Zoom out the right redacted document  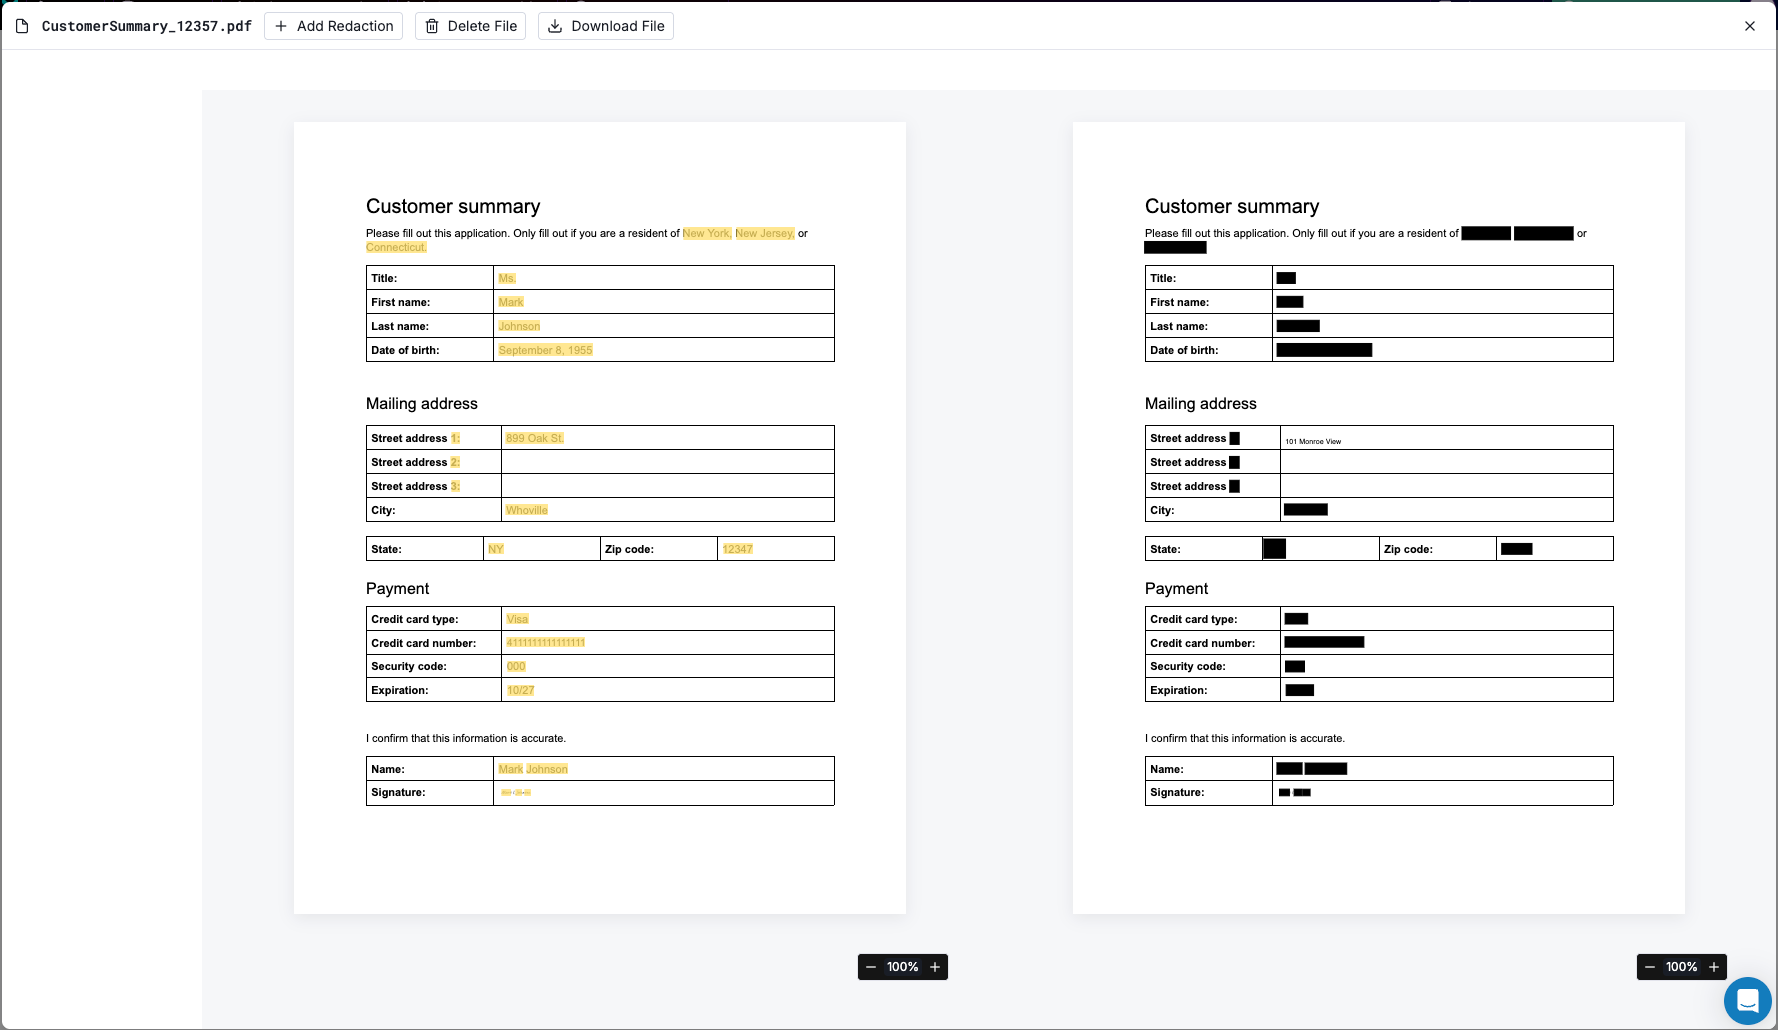click(1650, 967)
